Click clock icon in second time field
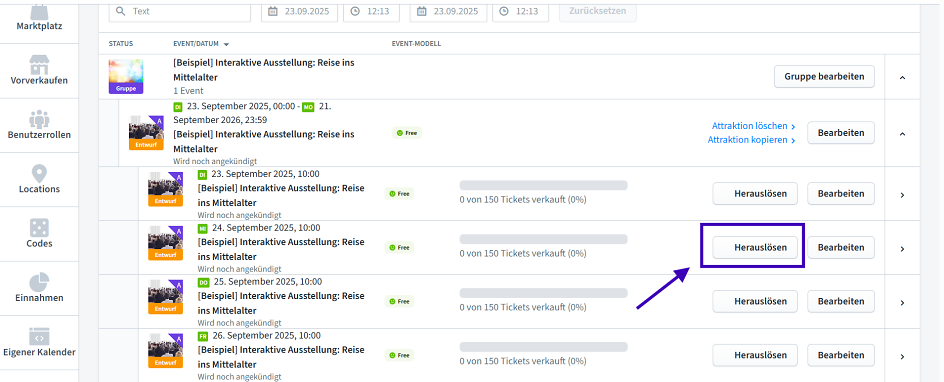The image size is (944, 382). click(504, 11)
